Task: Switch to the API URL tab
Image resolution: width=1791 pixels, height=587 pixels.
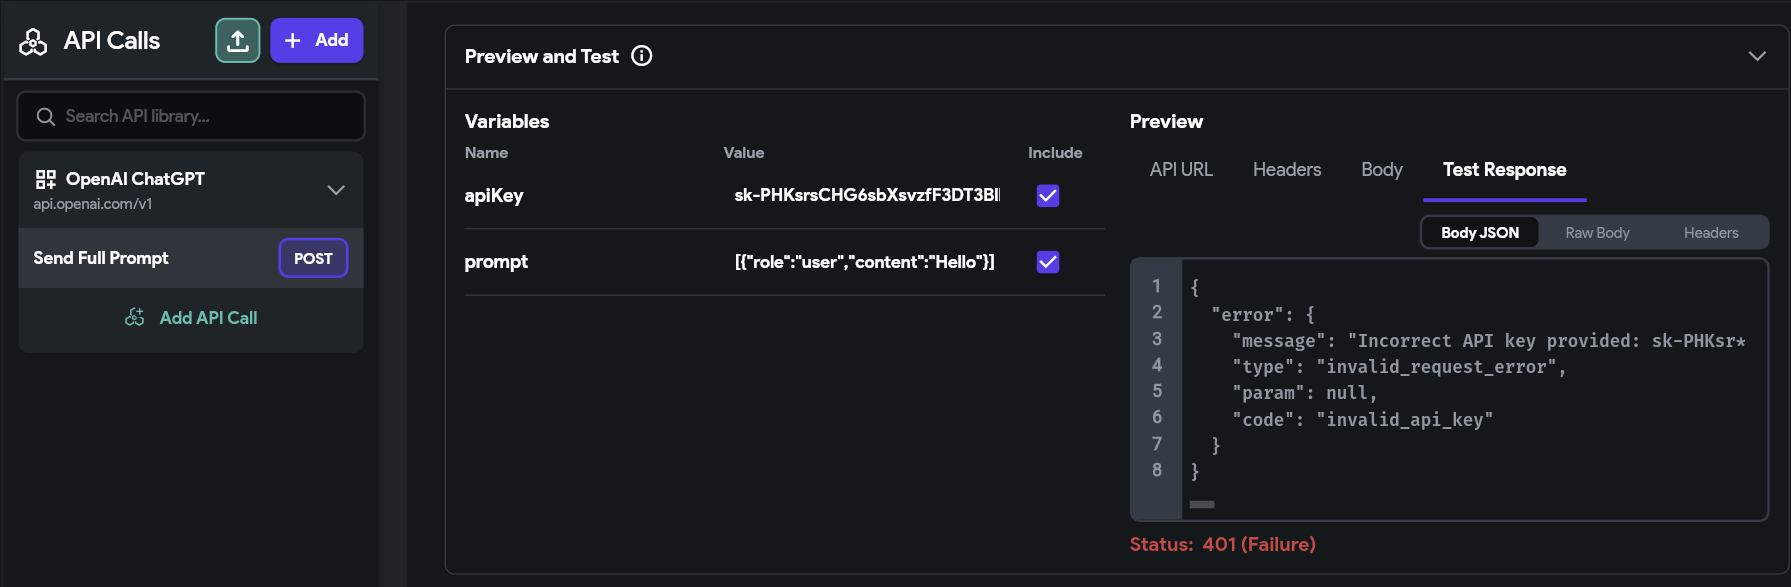Action: 1181,170
